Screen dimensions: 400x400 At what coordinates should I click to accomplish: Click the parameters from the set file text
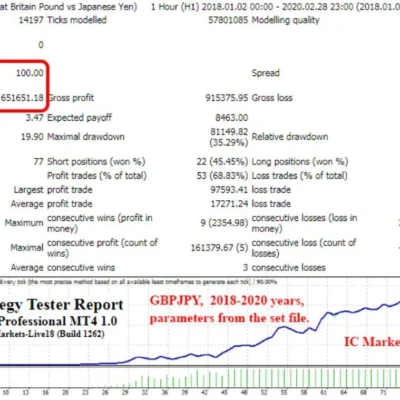[230, 318]
